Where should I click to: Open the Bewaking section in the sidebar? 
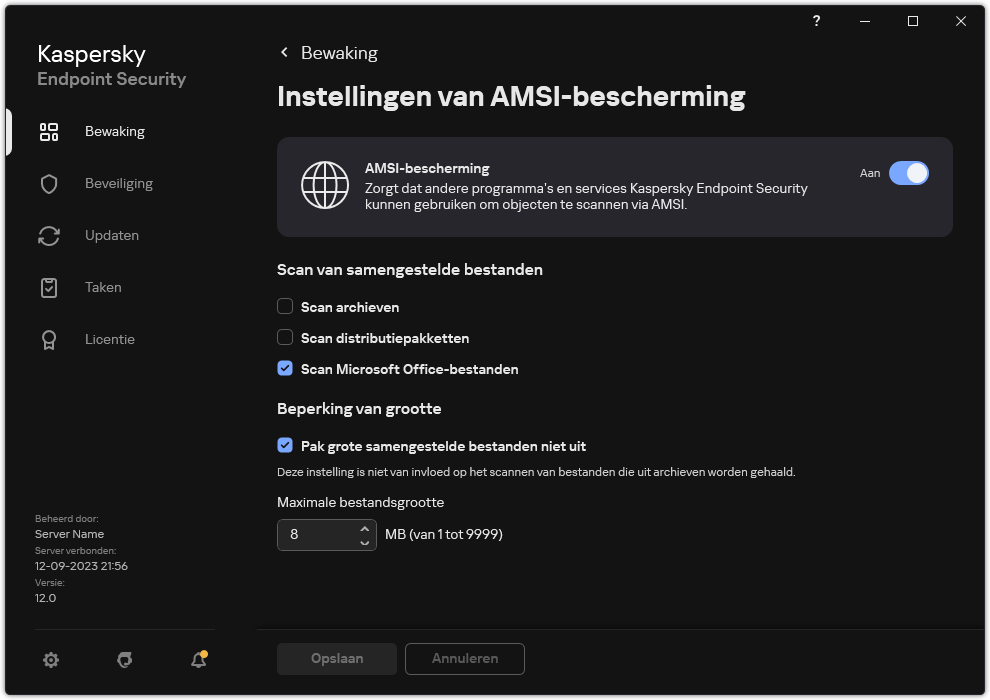115,131
